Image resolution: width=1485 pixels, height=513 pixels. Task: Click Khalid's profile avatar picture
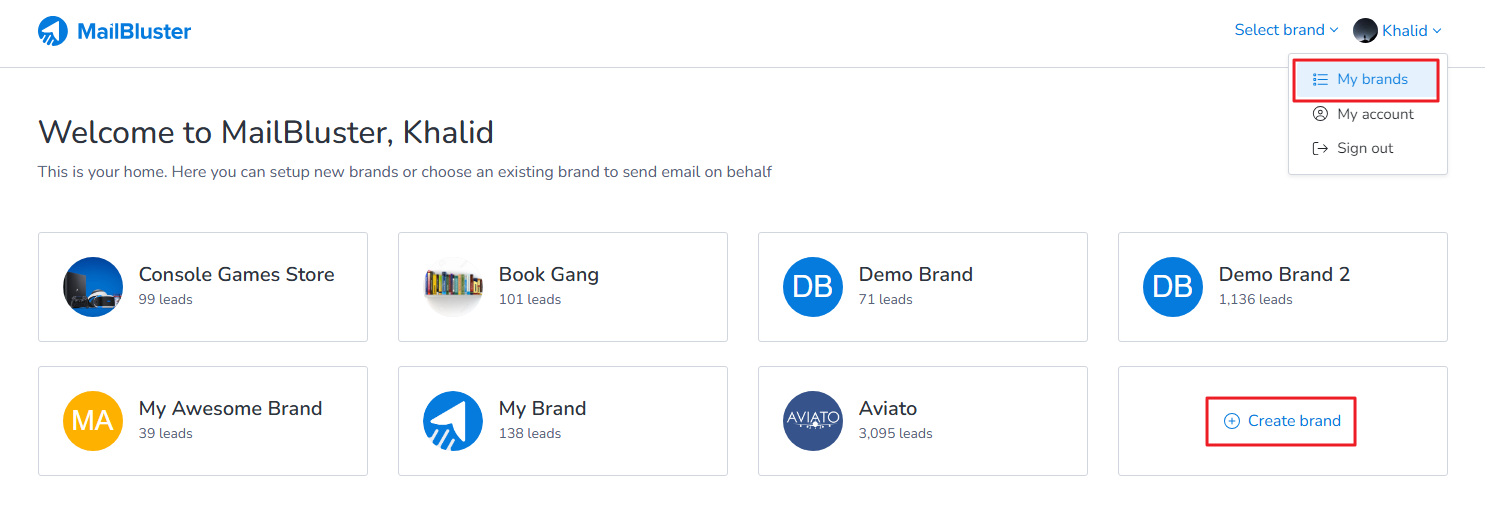[x=1365, y=30]
